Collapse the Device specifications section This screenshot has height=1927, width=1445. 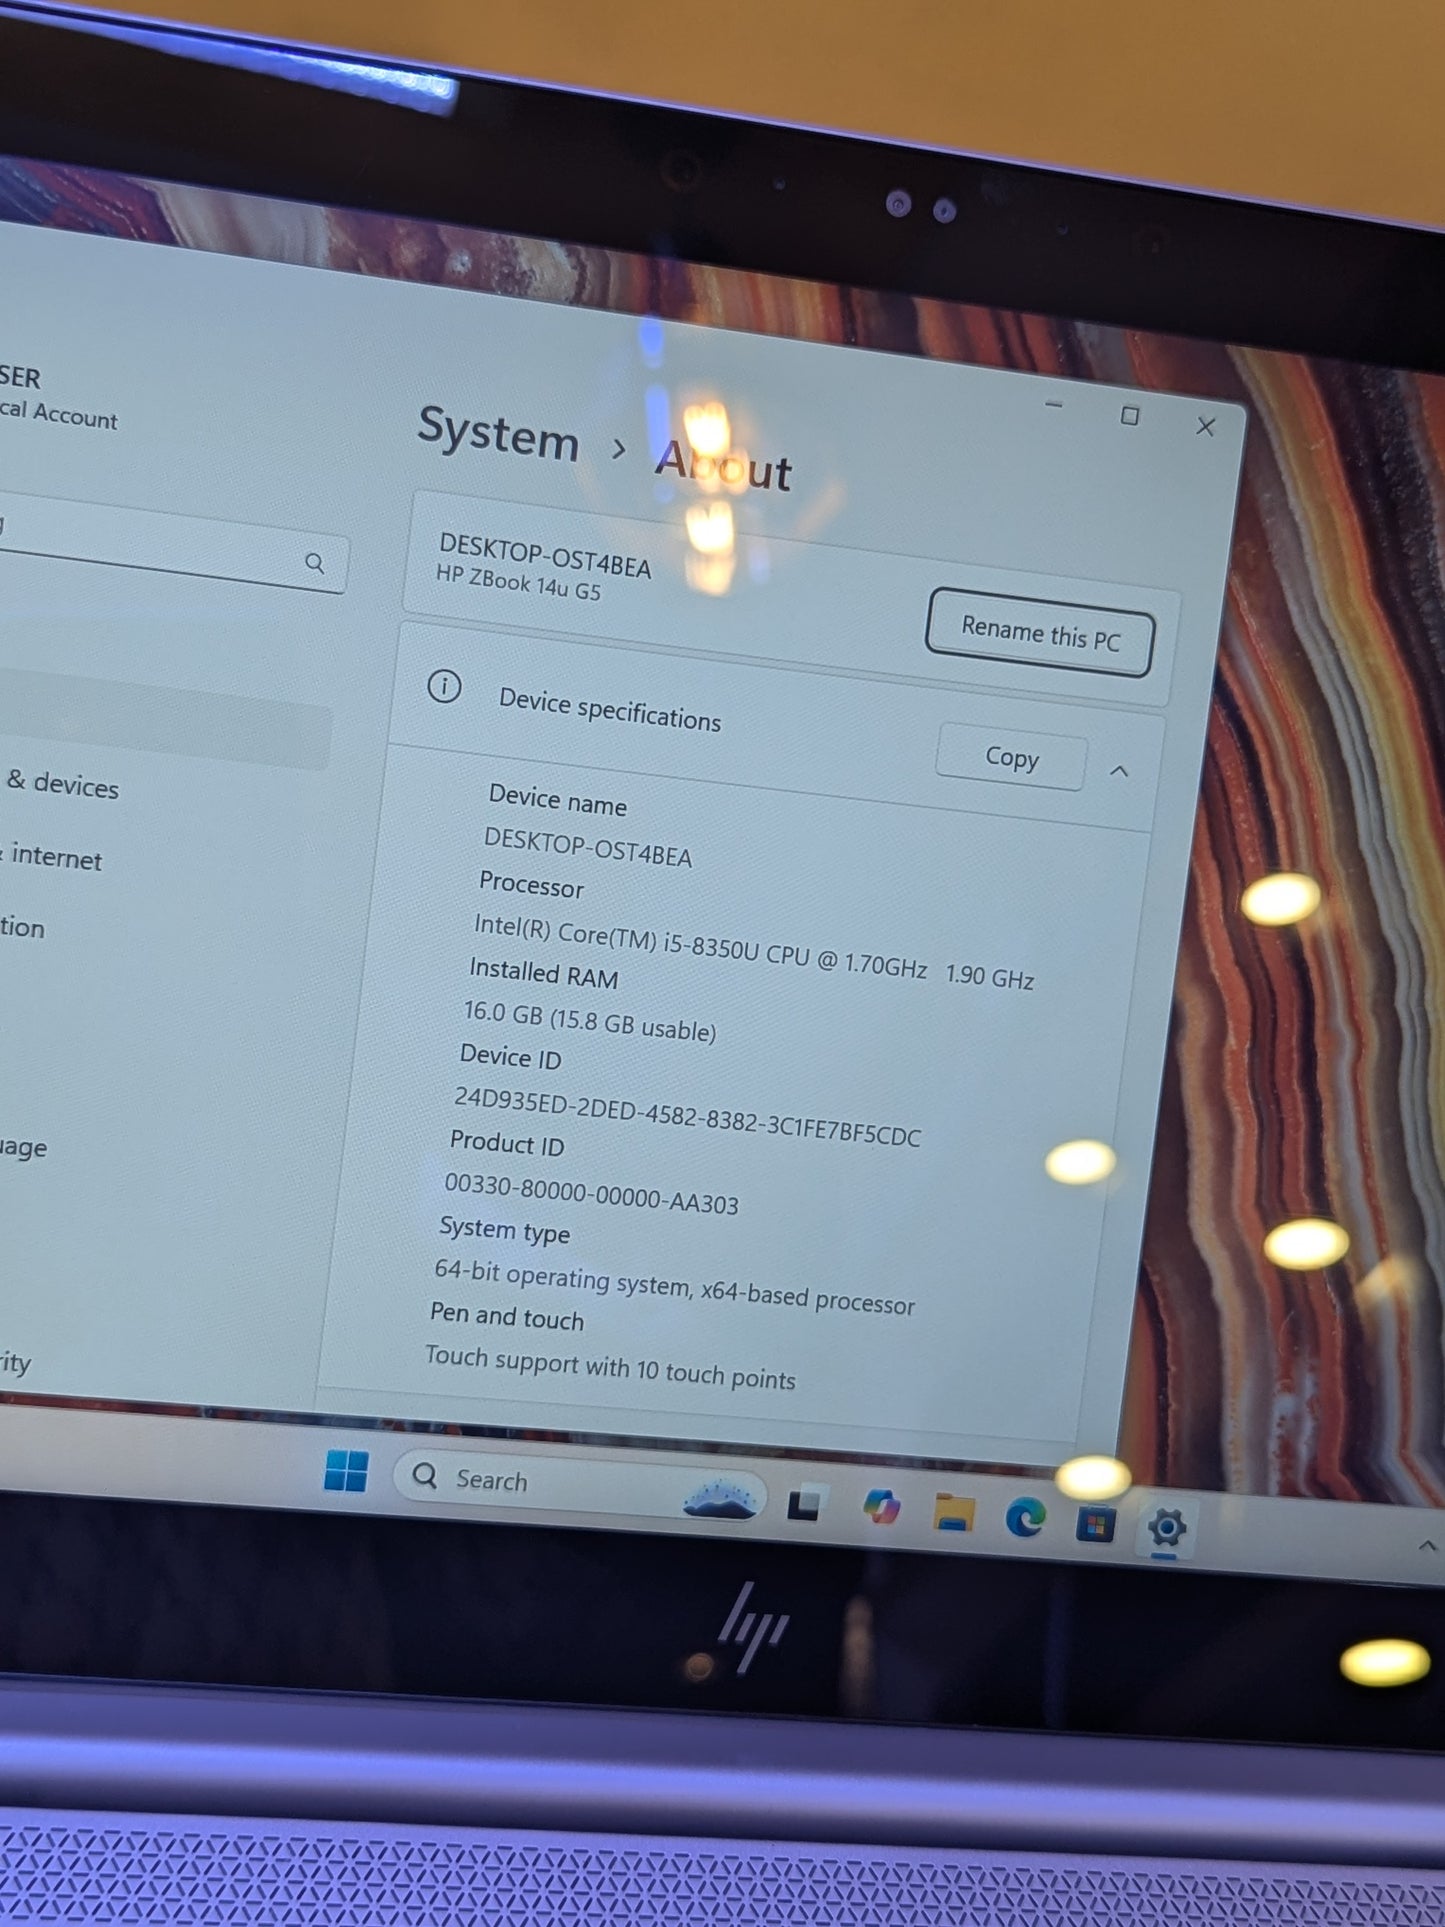tap(1119, 771)
